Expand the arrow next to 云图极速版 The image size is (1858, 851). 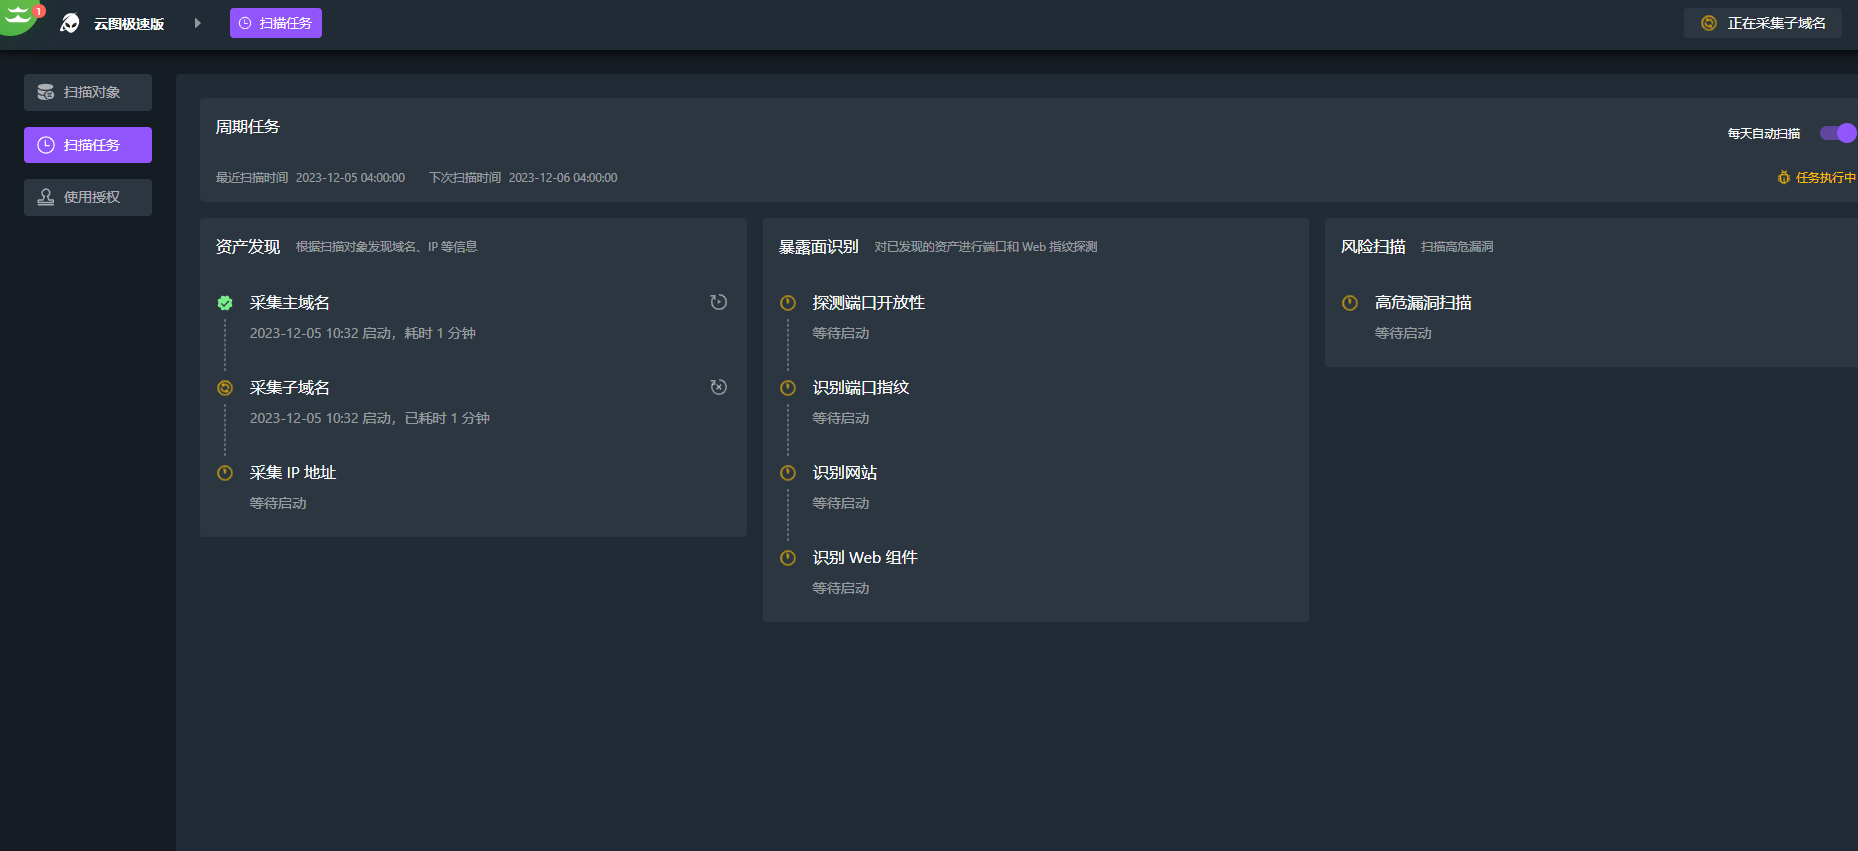[197, 23]
